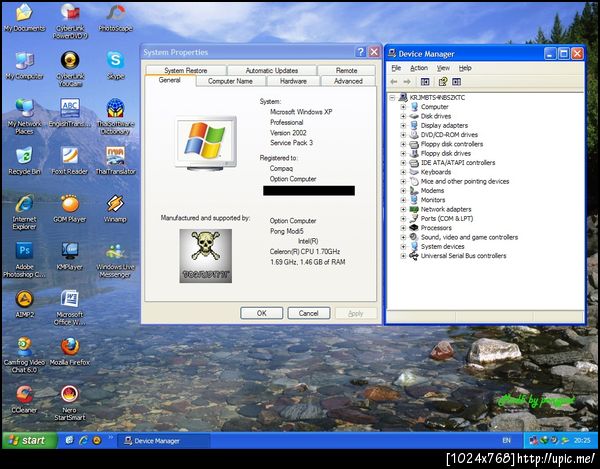Screen dimensions: 600x469
Task: Open GOM Player from desktop
Action: point(70,208)
